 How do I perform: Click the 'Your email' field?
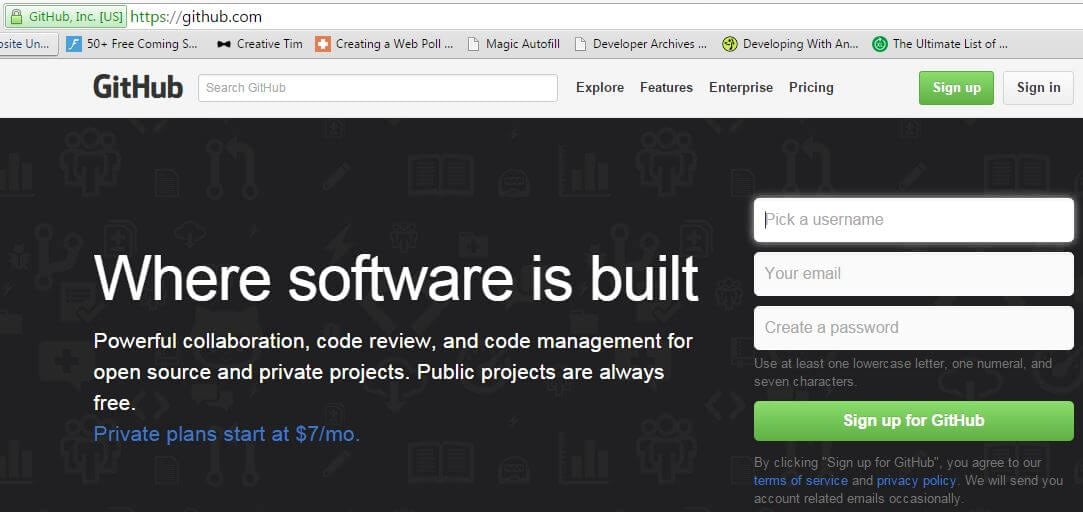tap(914, 274)
